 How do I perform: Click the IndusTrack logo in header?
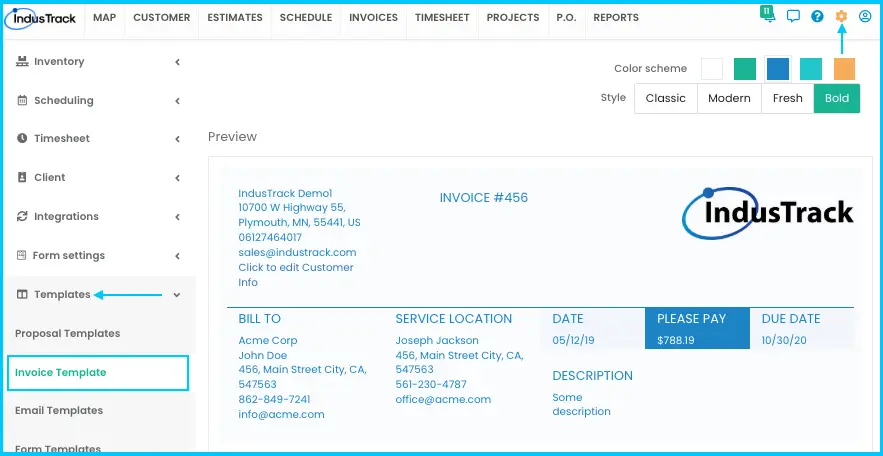[39, 18]
